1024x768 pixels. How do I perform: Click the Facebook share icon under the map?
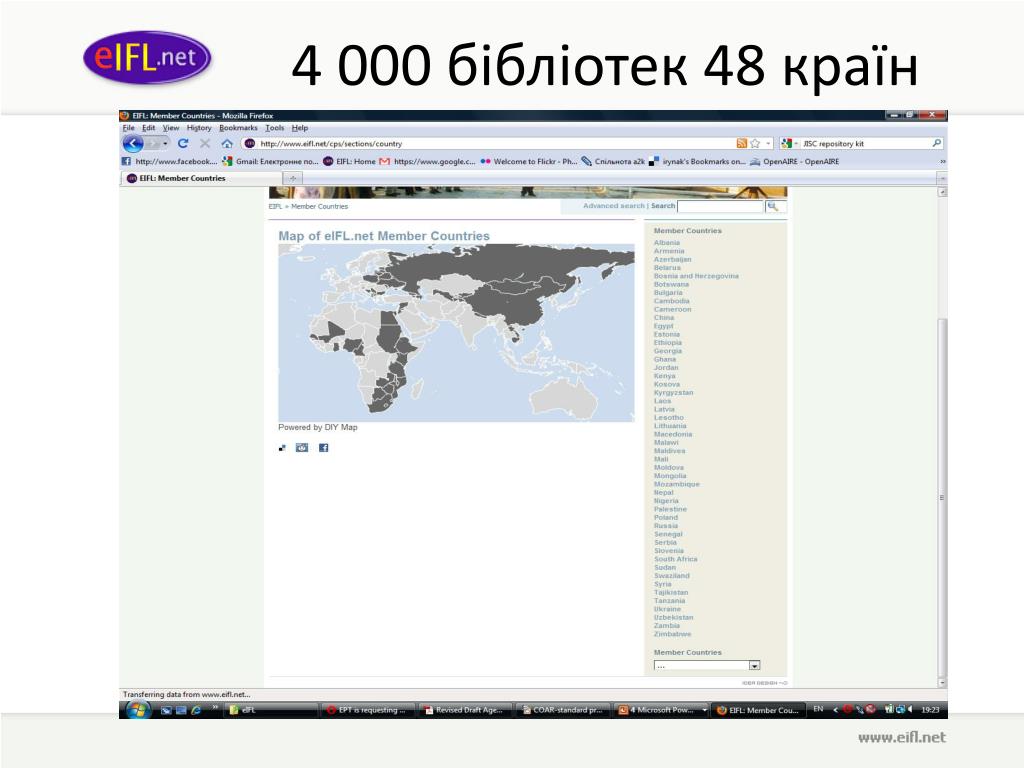click(323, 447)
